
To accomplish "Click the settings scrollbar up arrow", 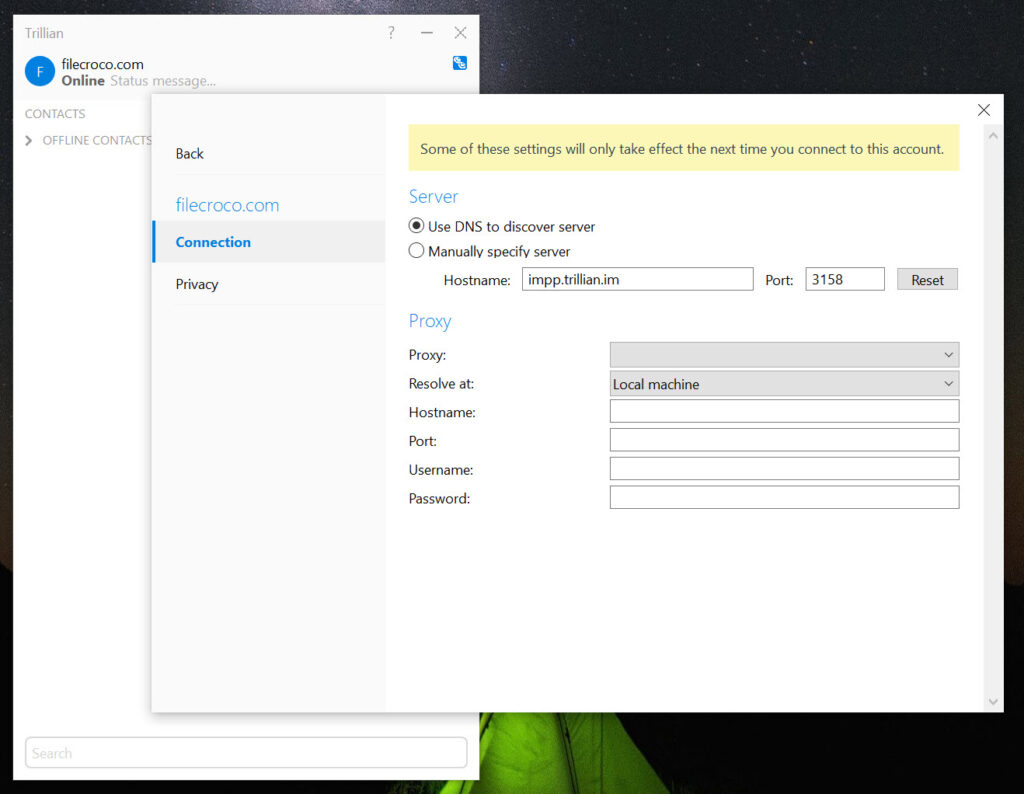I will (993, 136).
